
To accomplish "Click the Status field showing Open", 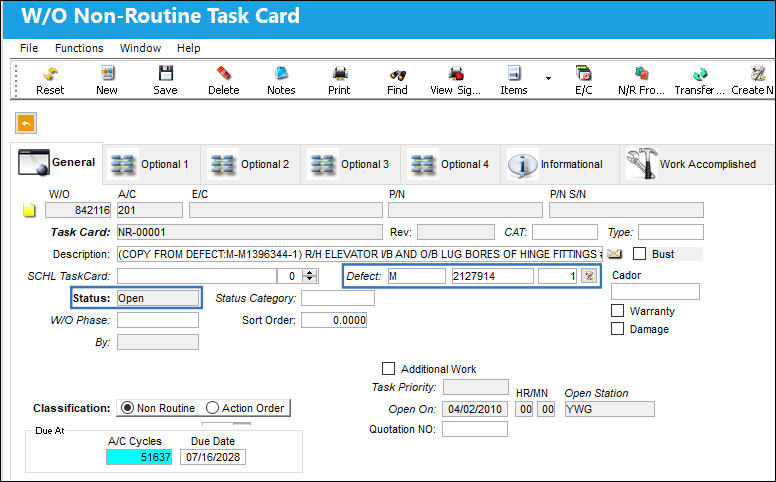I will pyautogui.click(x=158, y=298).
